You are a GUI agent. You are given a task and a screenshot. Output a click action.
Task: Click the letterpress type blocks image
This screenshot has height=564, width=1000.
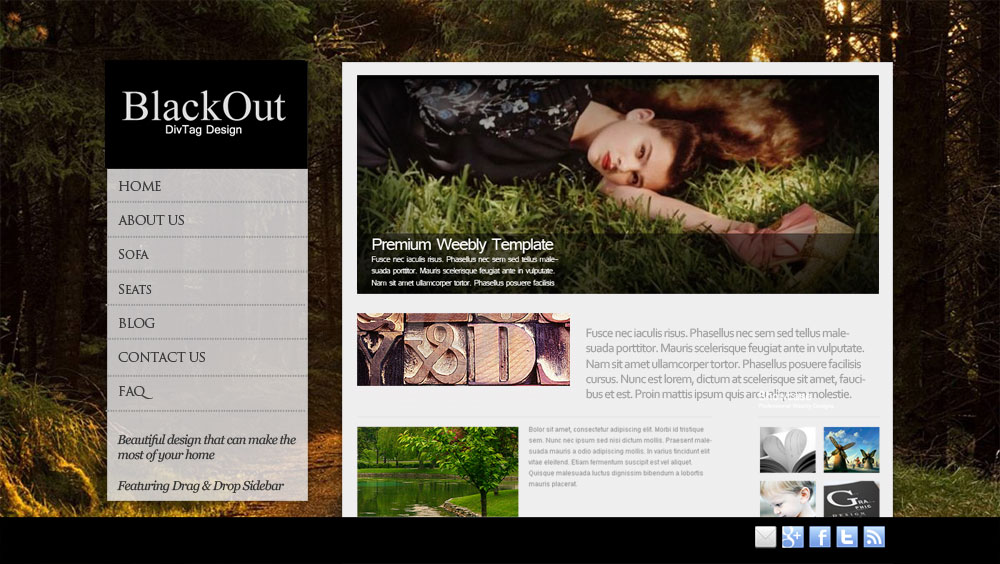(x=463, y=350)
